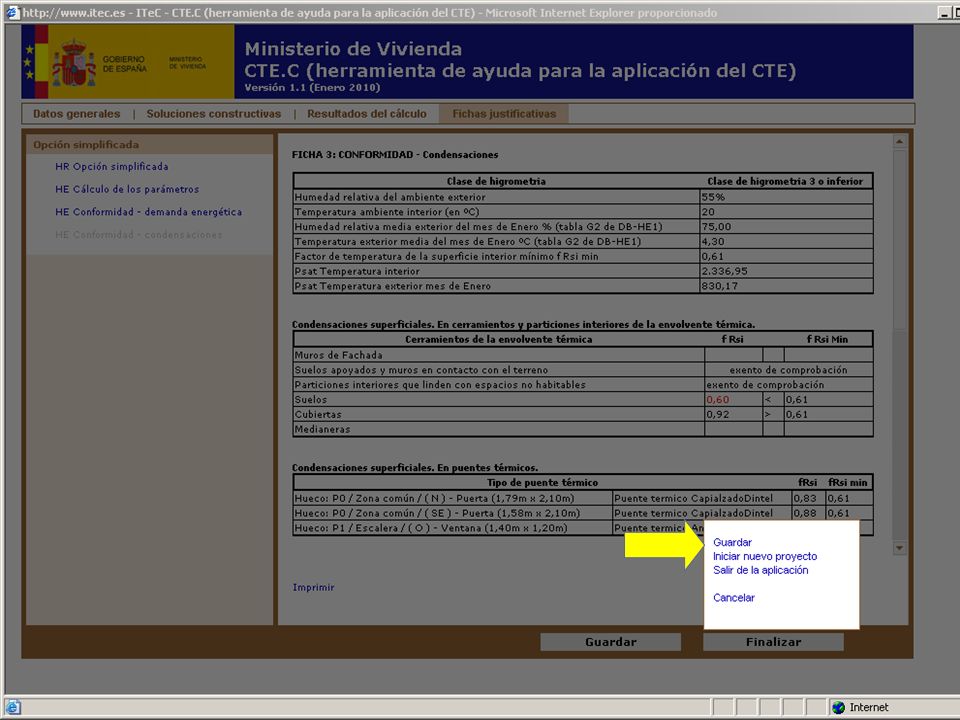Select the Fichas justificativas tab
Screen dimensions: 960x720
[x=504, y=114]
